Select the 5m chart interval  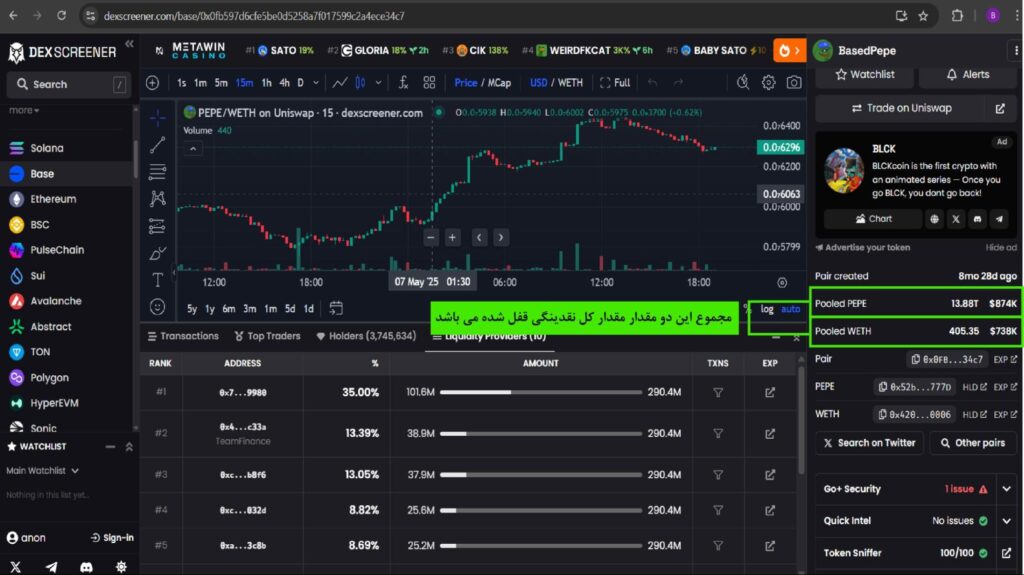[221, 82]
